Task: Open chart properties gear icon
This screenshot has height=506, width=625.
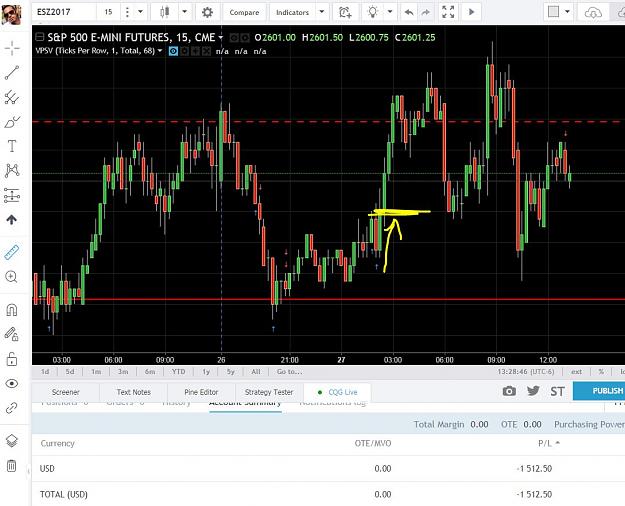Action: pos(207,12)
